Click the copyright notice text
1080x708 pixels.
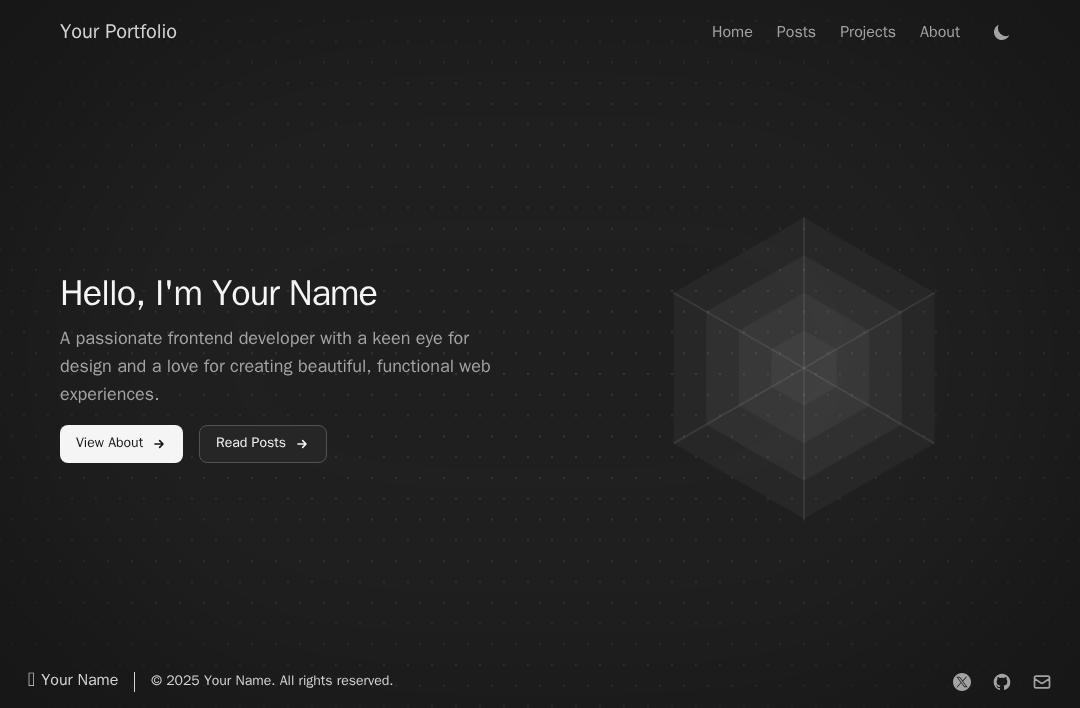[x=272, y=681]
